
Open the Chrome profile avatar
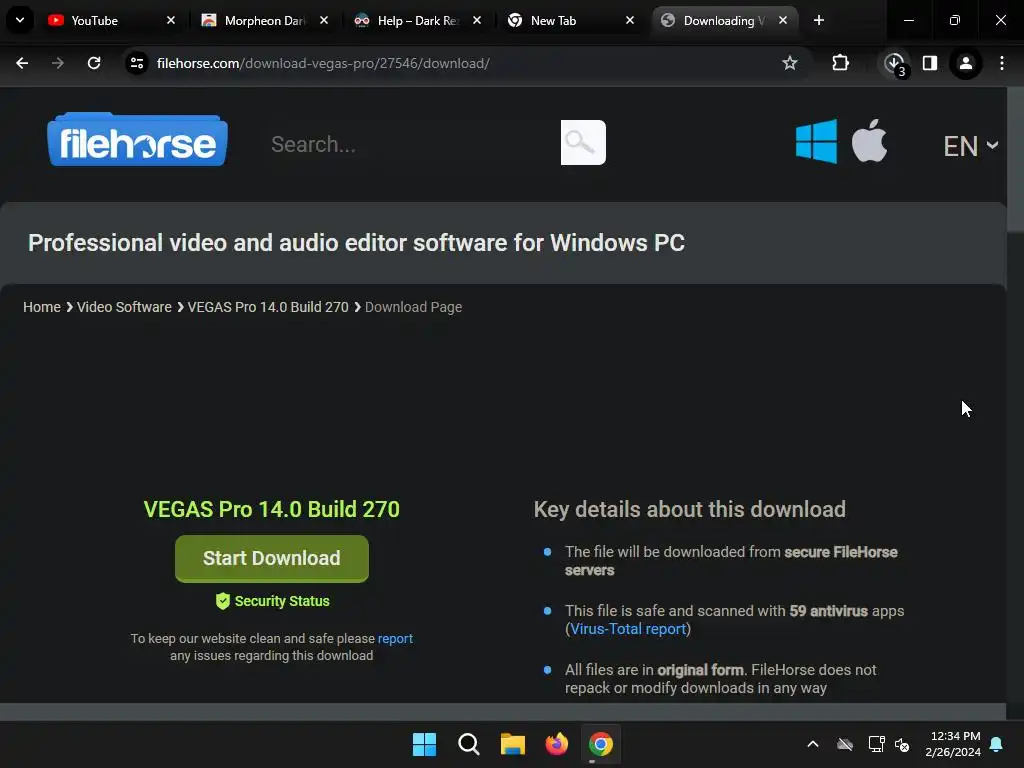[966, 63]
